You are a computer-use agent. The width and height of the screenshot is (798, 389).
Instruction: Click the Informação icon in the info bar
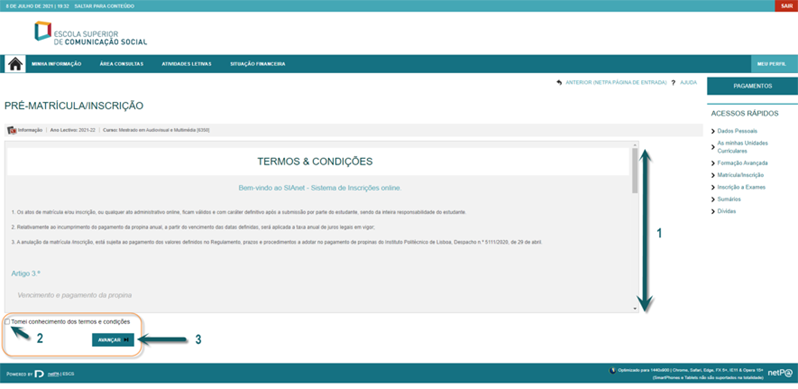coord(12,130)
